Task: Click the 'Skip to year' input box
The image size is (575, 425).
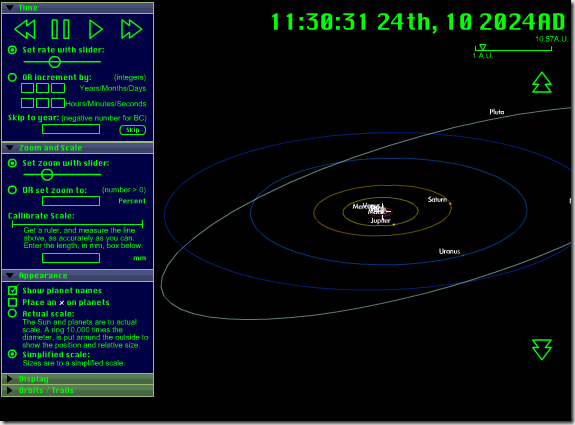Action: point(71,129)
